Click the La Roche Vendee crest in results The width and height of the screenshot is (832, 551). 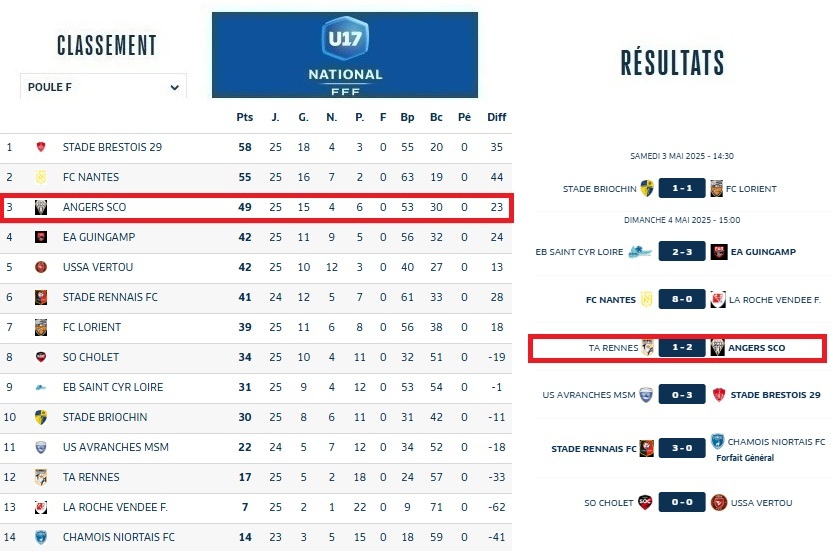click(717, 298)
